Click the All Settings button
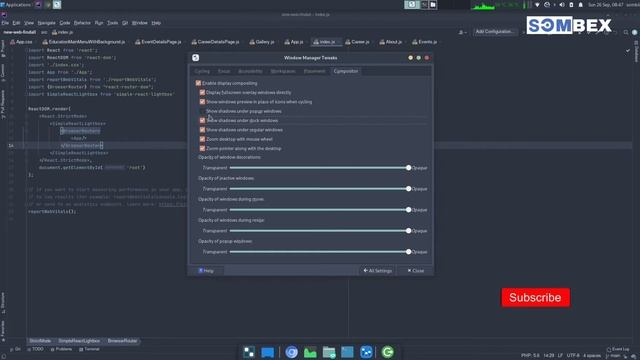 coord(378,271)
